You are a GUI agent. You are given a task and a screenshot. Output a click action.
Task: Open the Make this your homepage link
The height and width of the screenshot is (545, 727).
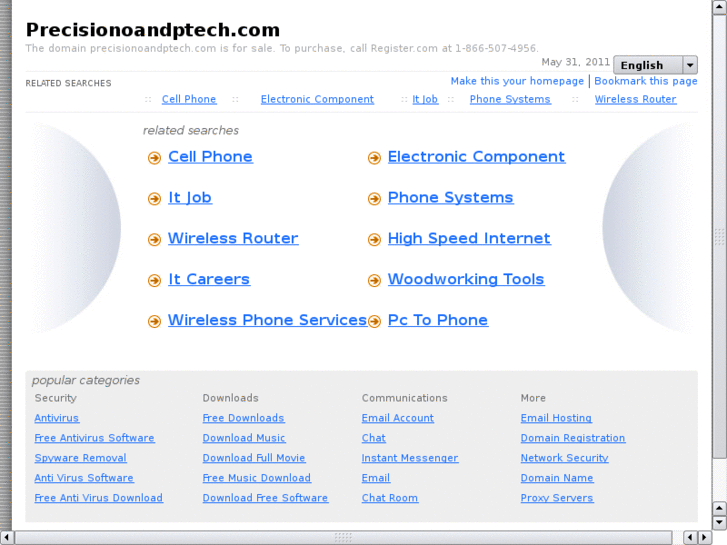pos(517,81)
